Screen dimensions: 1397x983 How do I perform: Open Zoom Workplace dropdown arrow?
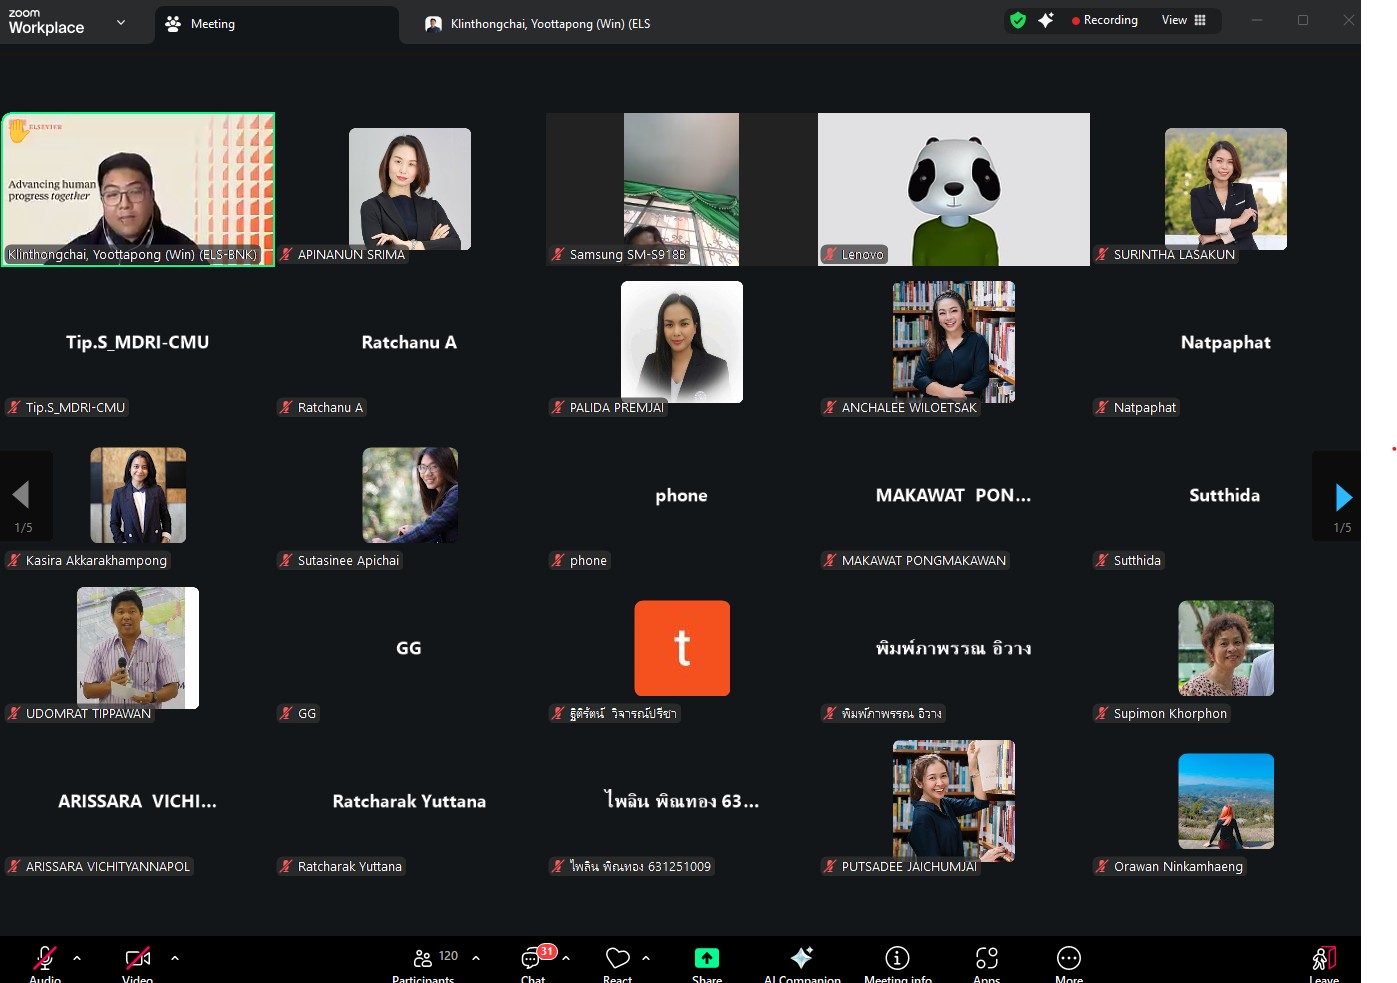click(x=121, y=22)
